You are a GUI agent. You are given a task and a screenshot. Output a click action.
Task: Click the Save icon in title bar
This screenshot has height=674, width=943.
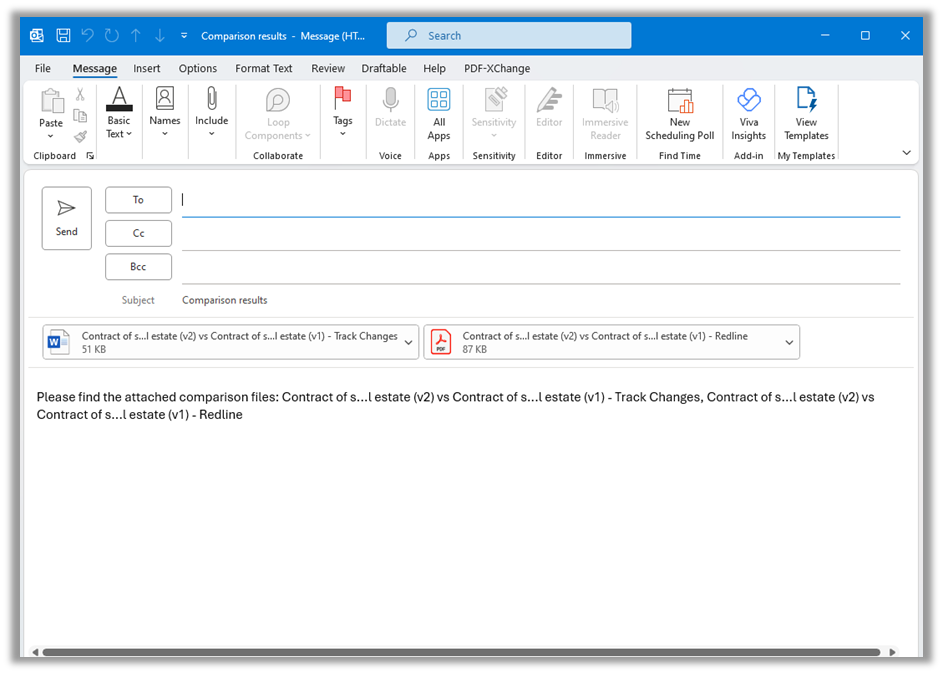[x=63, y=35]
